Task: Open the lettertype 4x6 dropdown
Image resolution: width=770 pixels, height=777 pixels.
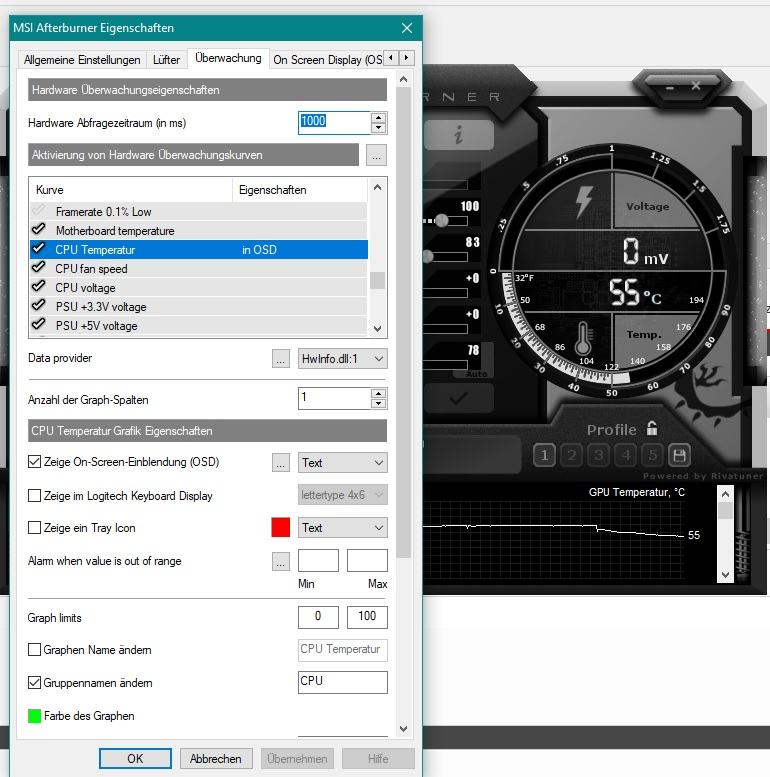Action: pos(342,495)
